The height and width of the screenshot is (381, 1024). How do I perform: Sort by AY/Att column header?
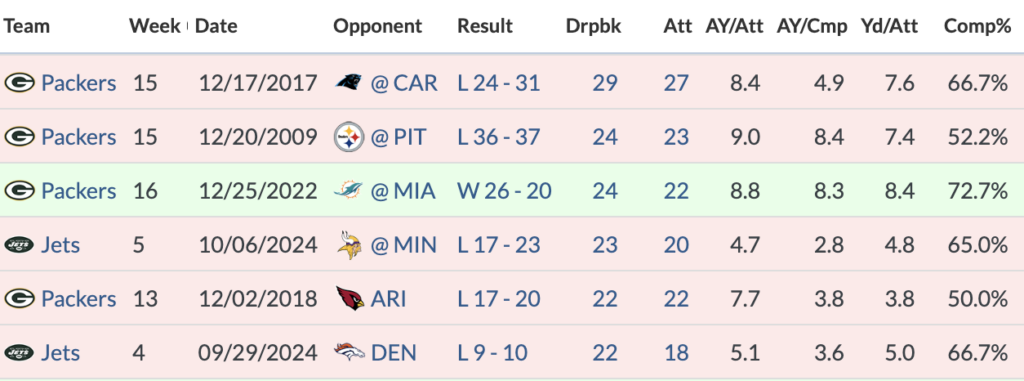click(x=733, y=26)
